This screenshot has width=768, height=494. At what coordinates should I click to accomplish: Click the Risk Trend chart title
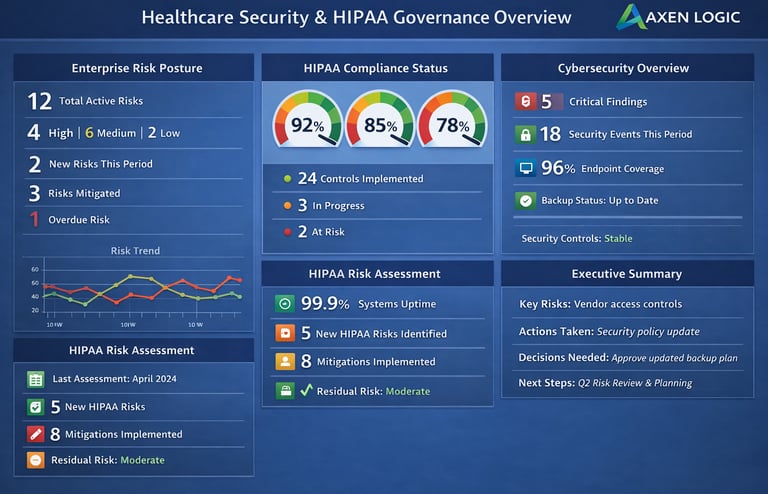tap(135, 251)
